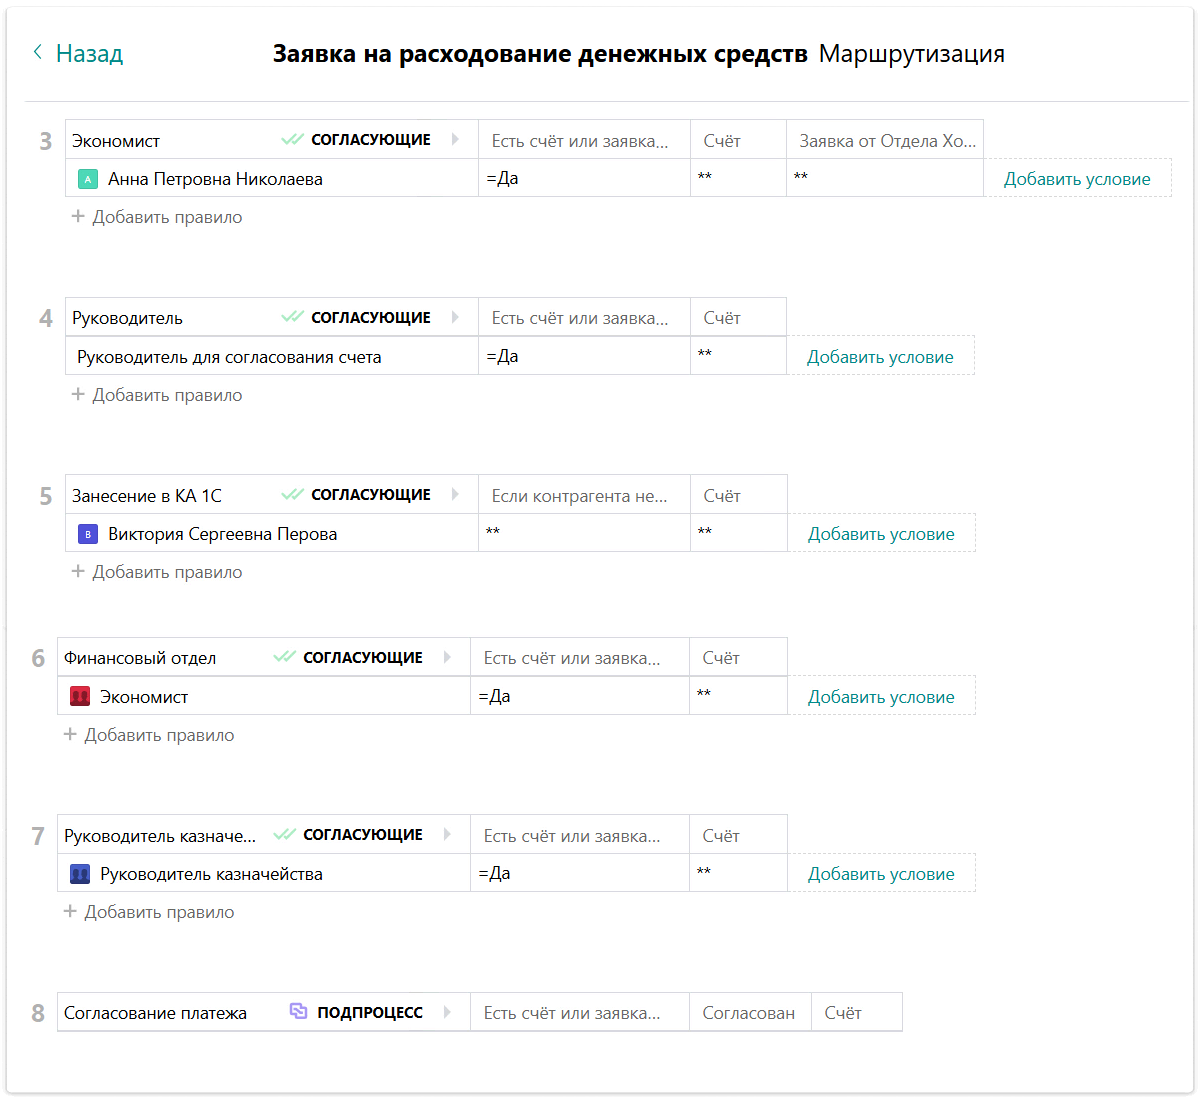The height and width of the screenshot is (1100, 1200).
Task: Click the double-check icon in Занесение в КА 1С step
Action: [x=292, y=495]
